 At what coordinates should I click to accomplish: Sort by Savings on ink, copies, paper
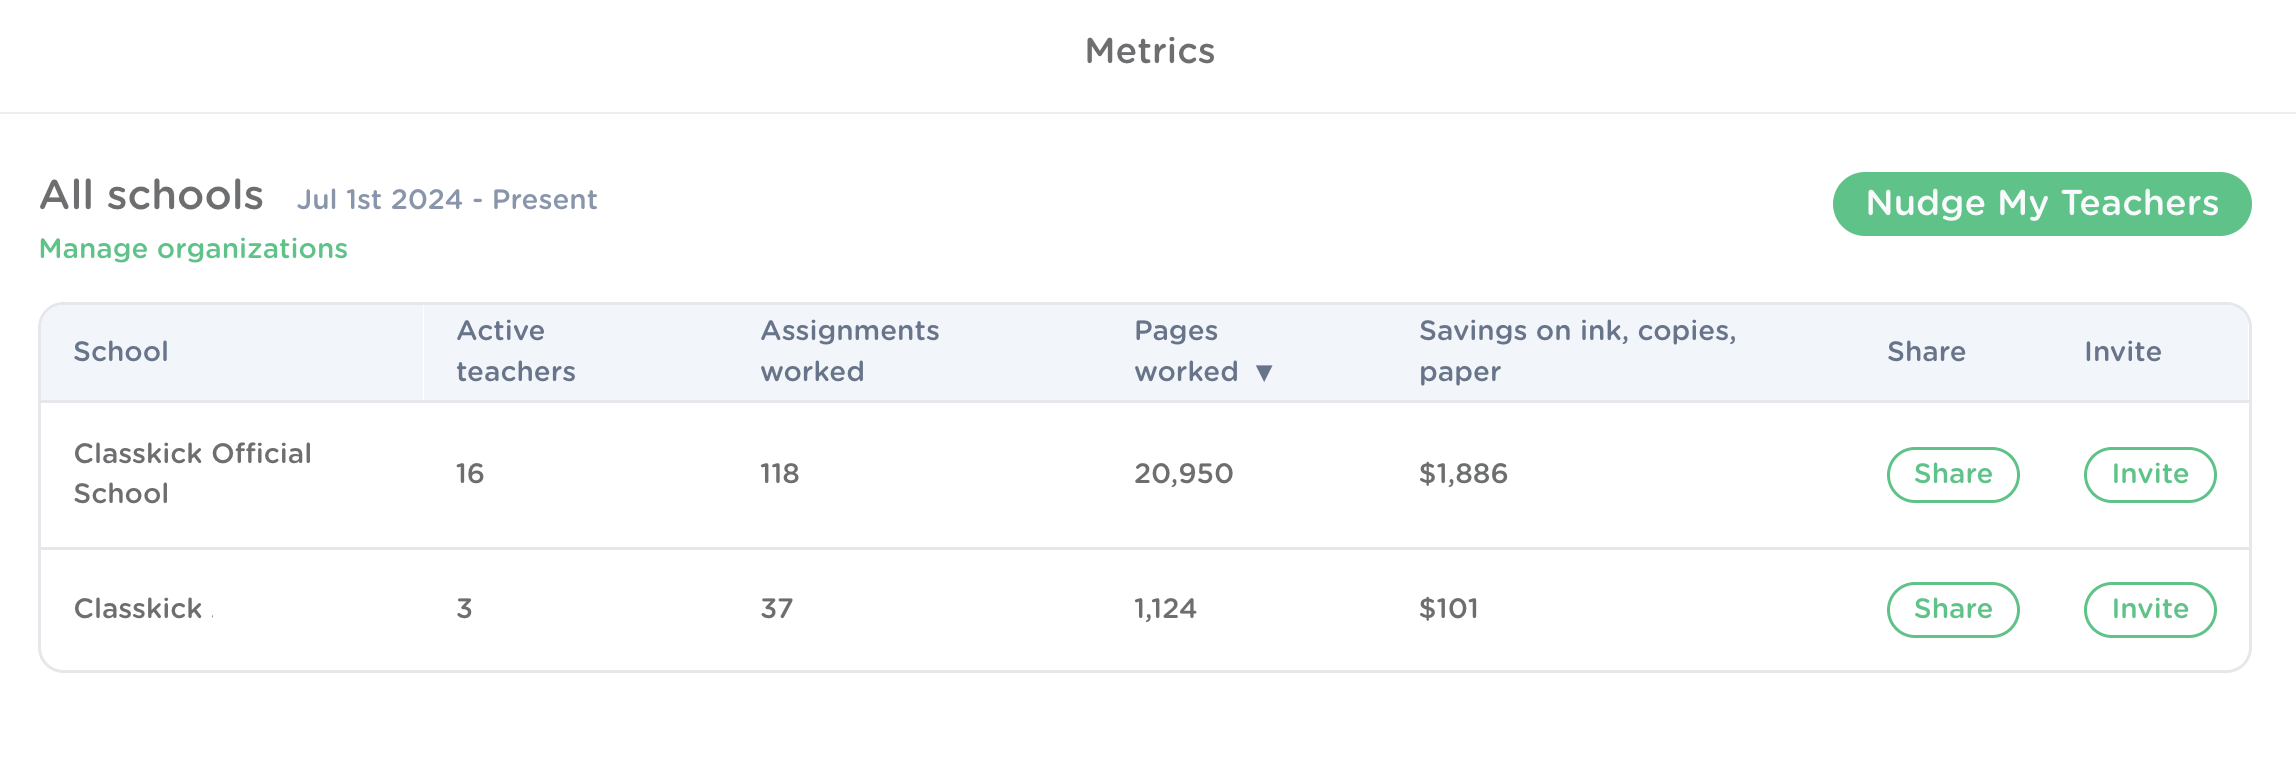point(1576,351)
